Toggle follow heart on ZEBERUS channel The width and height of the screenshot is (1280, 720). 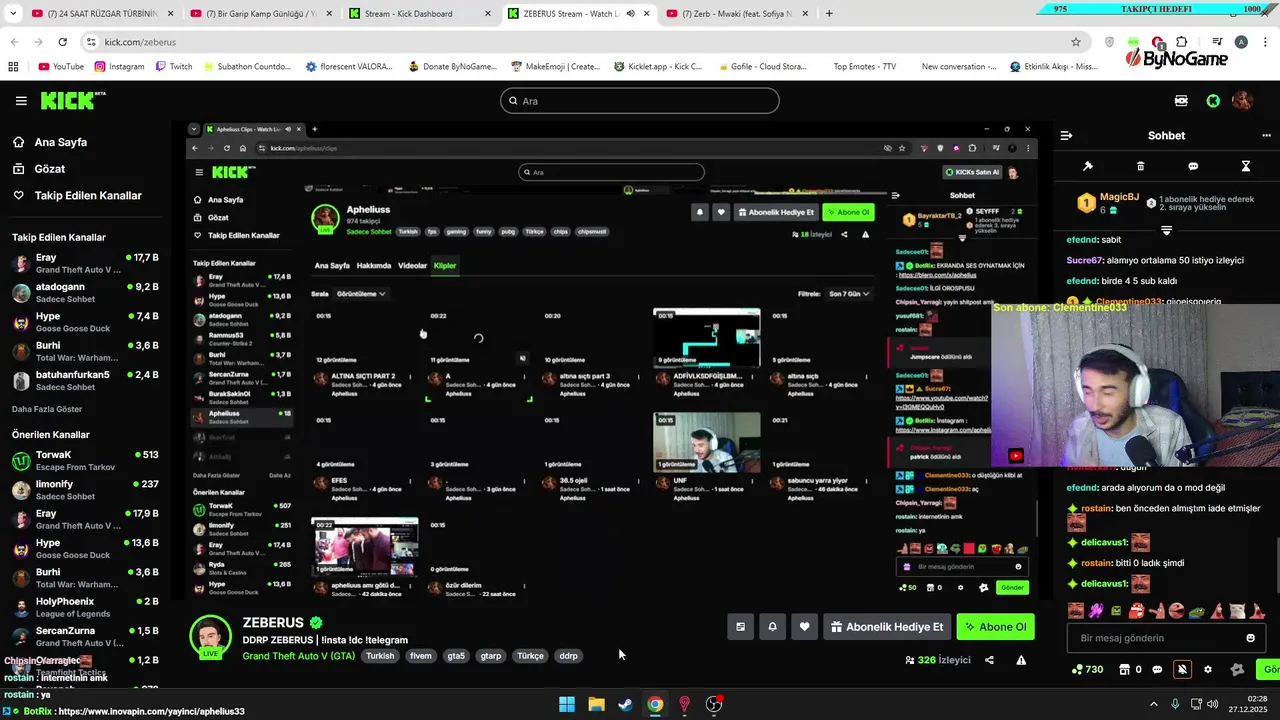tap(804, 627)
